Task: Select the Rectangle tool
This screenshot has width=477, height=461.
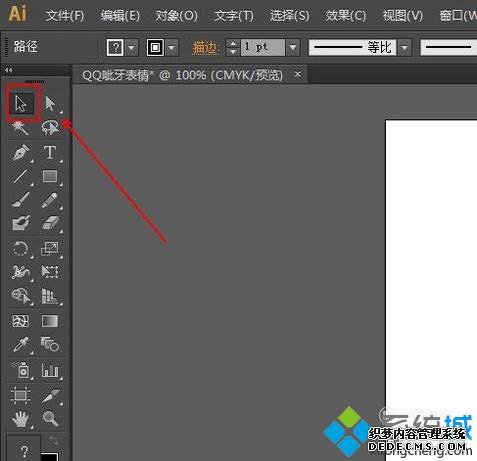Action: click(x=50, y=176)
